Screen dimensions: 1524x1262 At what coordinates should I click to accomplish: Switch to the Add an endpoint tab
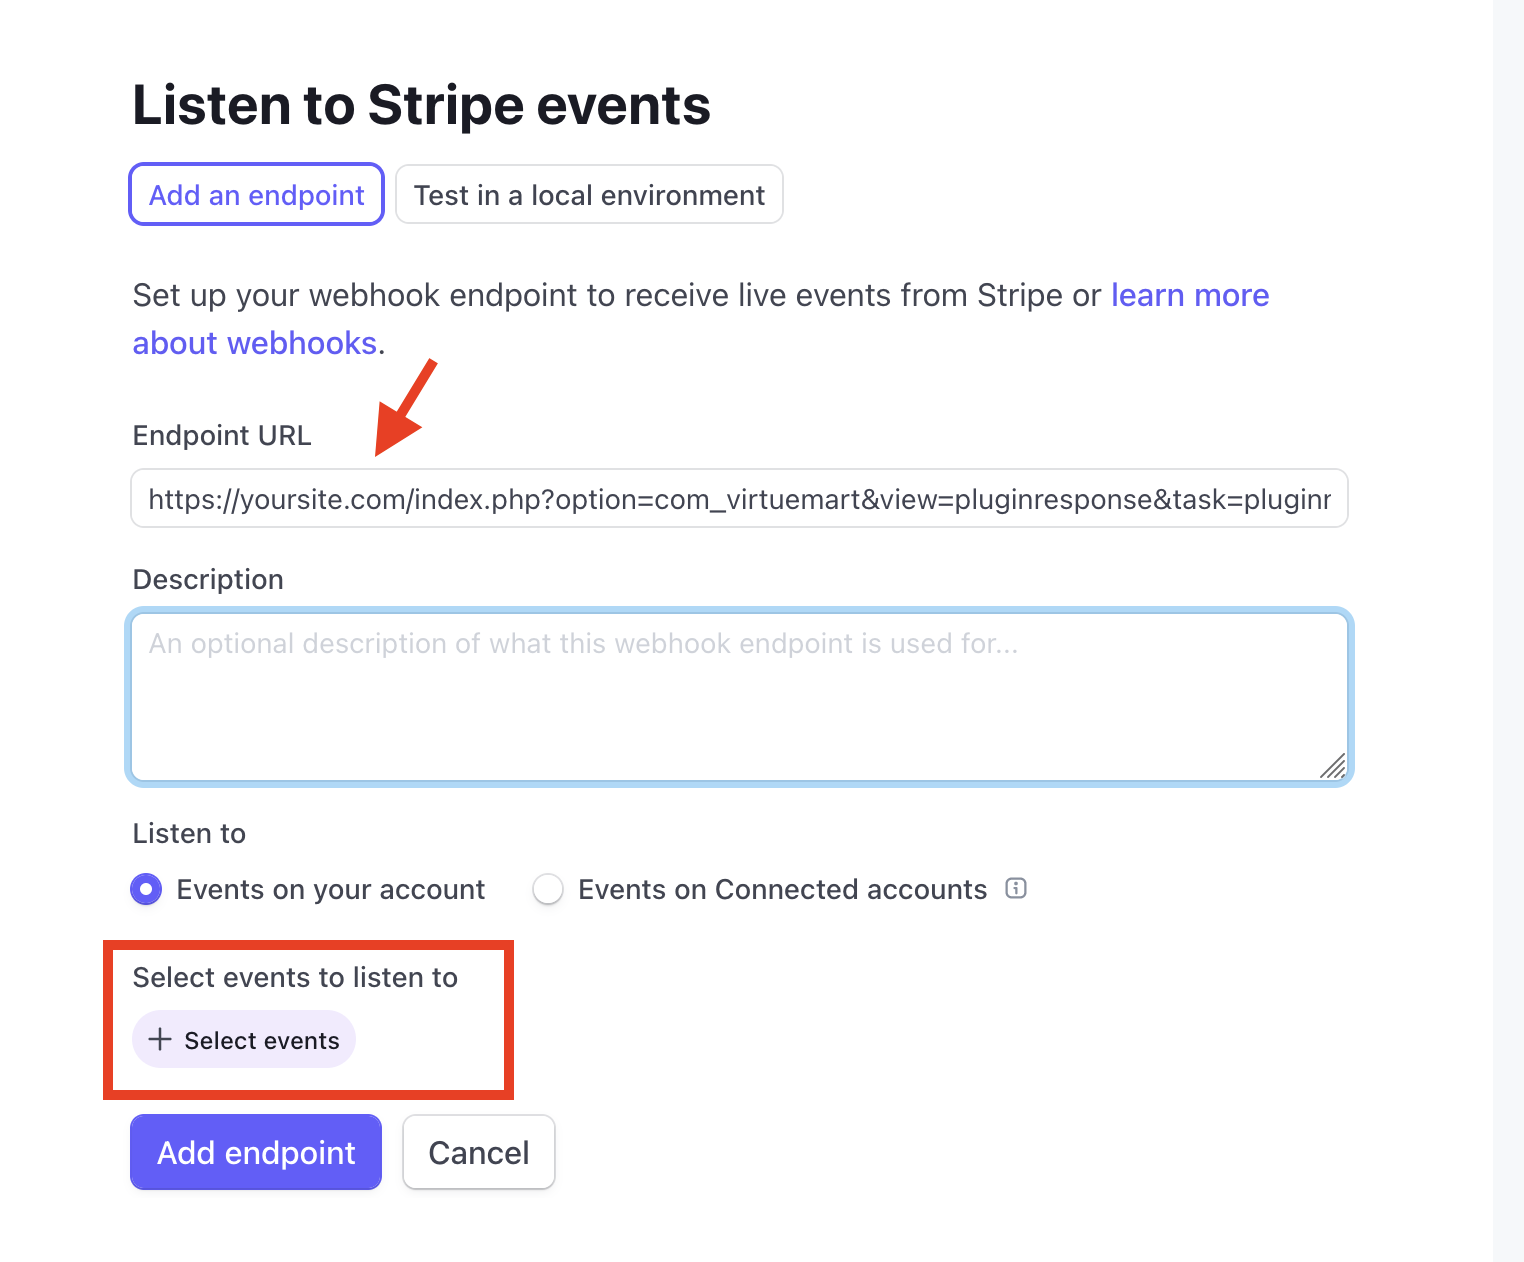(256, 195)
